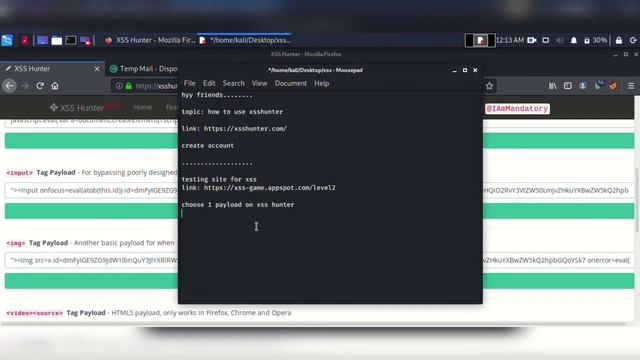Click the Home link on XSS Hunter
The width and height of the screenshot is (640, 360).
pos(142,107)
